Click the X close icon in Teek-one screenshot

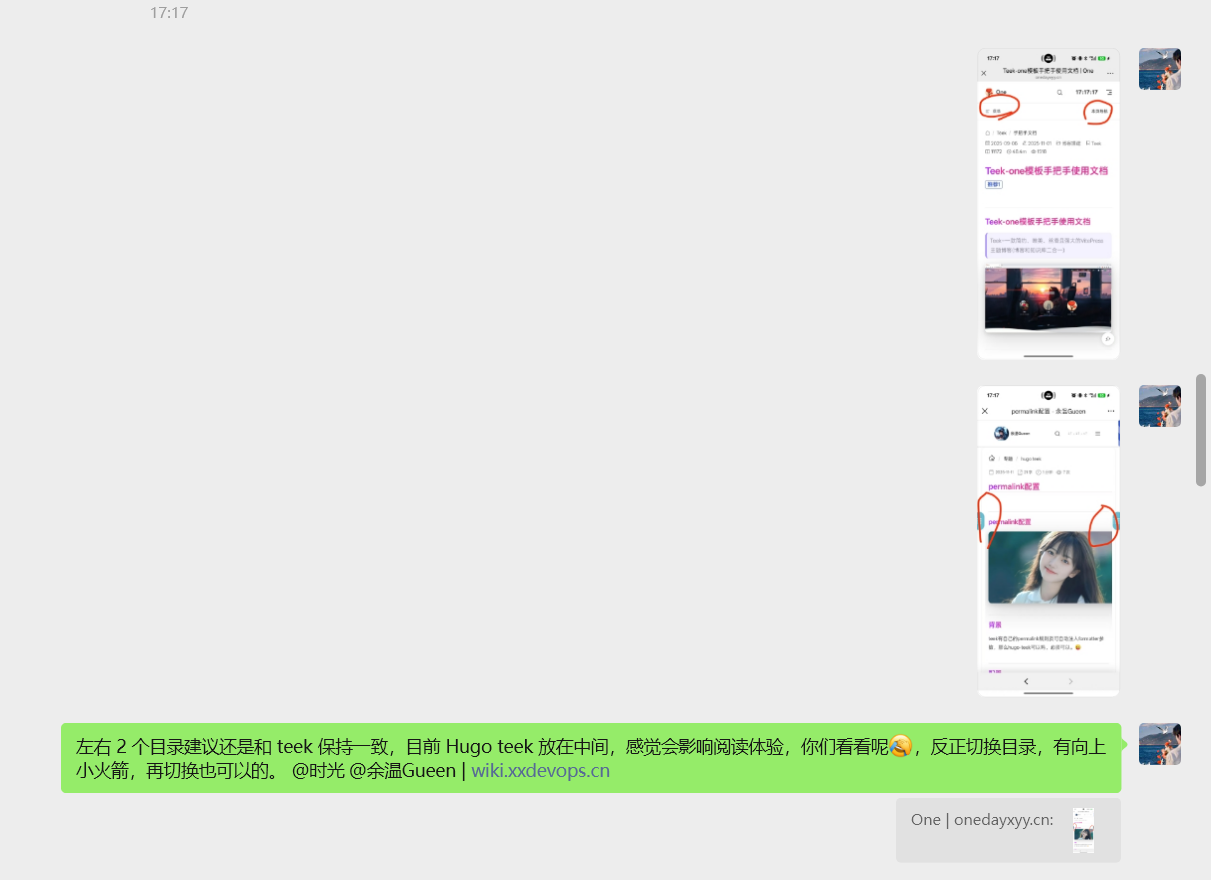[984, 73]
